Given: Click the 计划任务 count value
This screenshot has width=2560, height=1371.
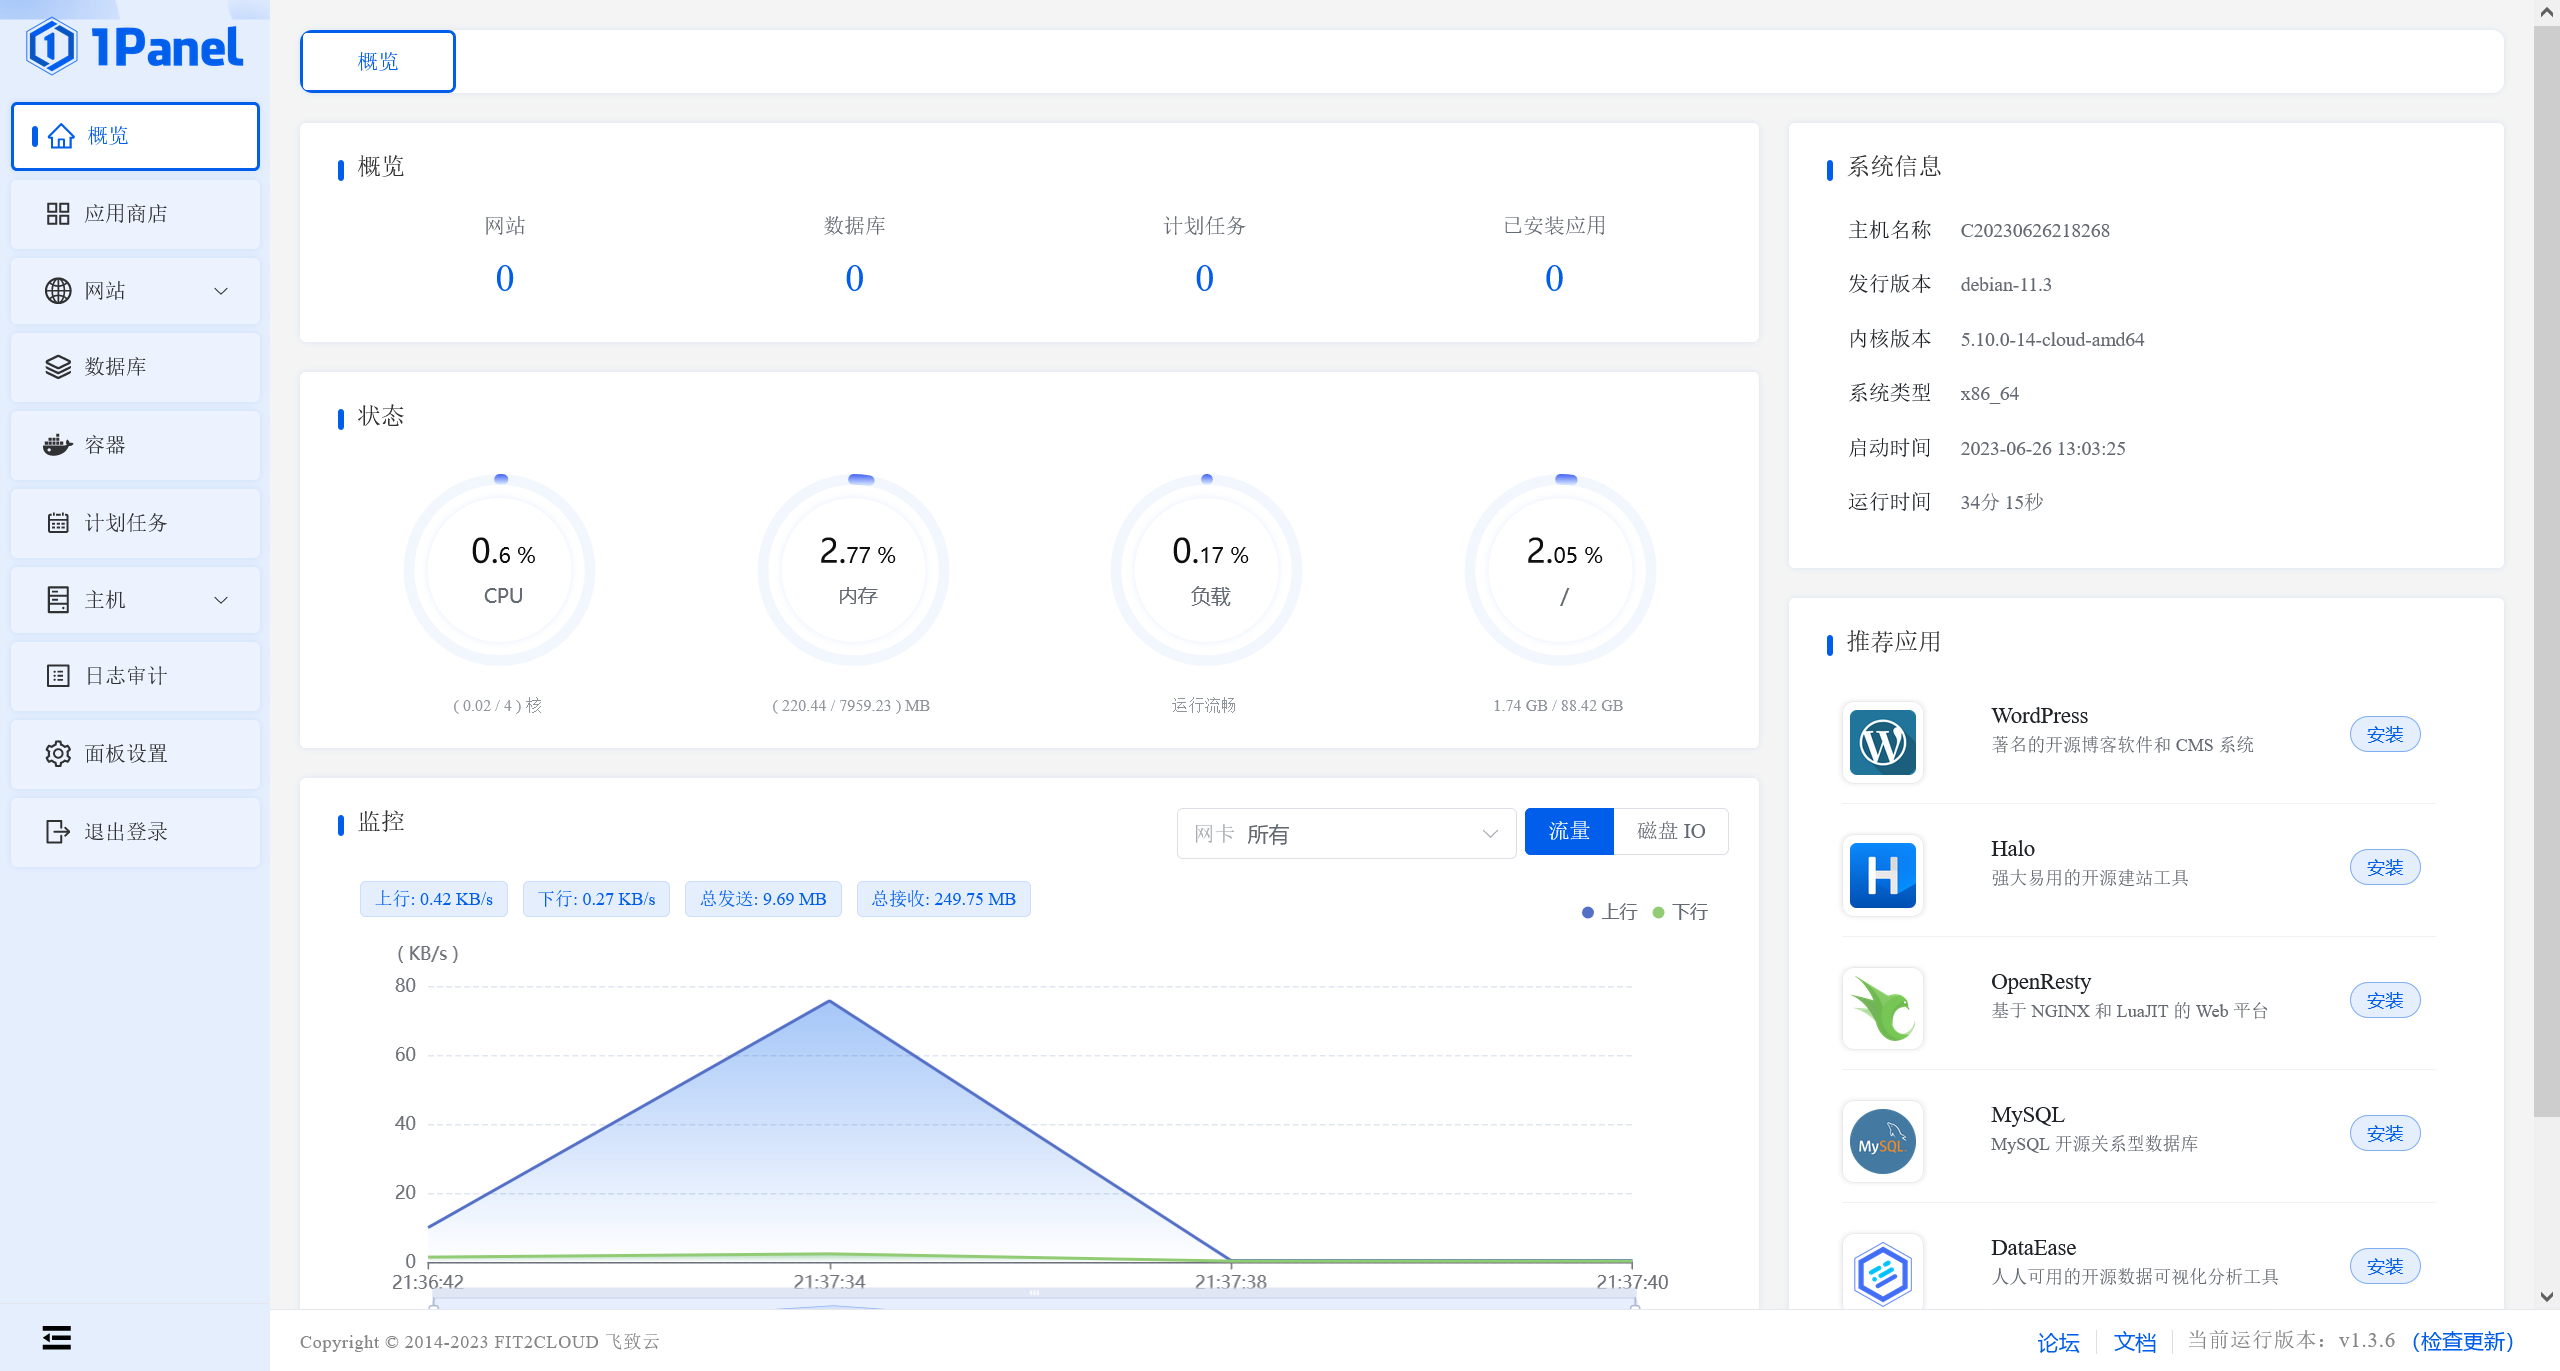Looking at the screenshot, I should pos(1204,278).
